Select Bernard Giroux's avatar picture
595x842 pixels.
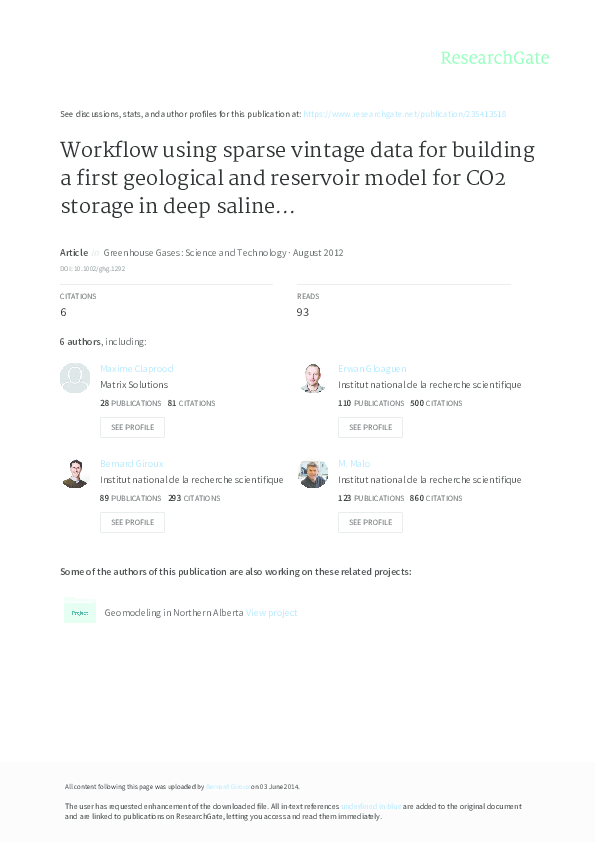(75, 473)
